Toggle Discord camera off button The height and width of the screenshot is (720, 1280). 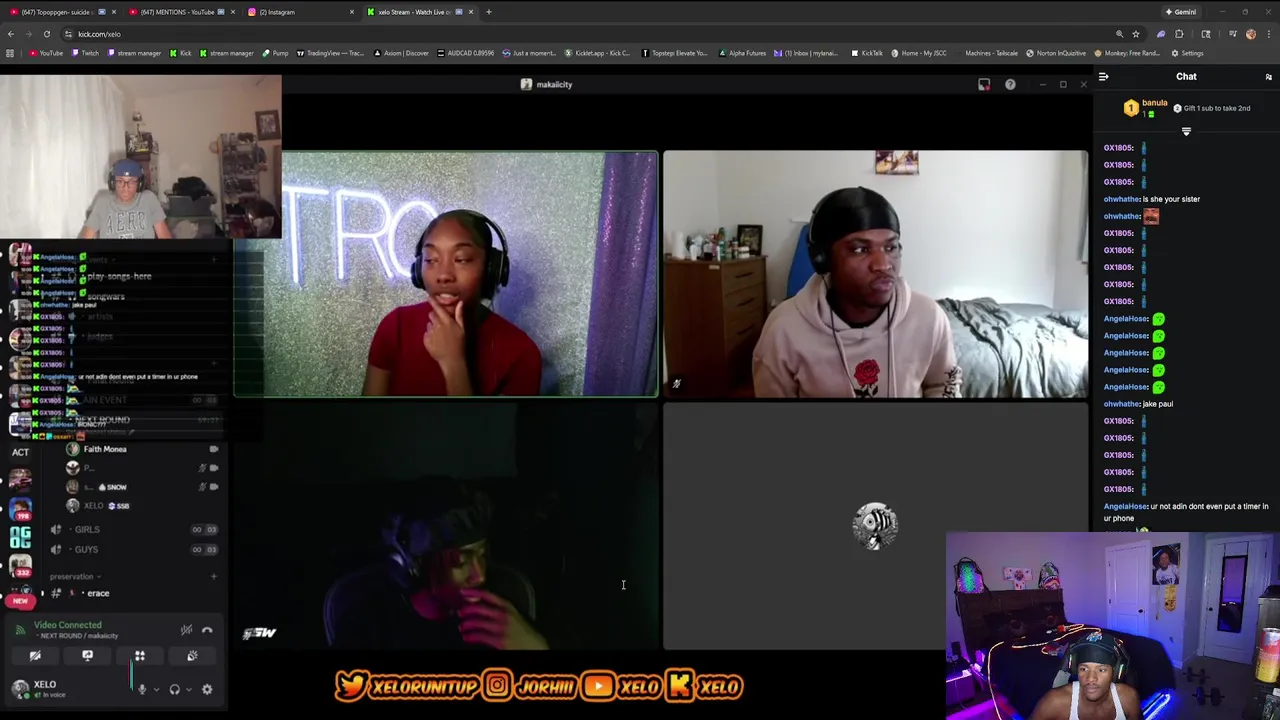(x=35, y=656)
